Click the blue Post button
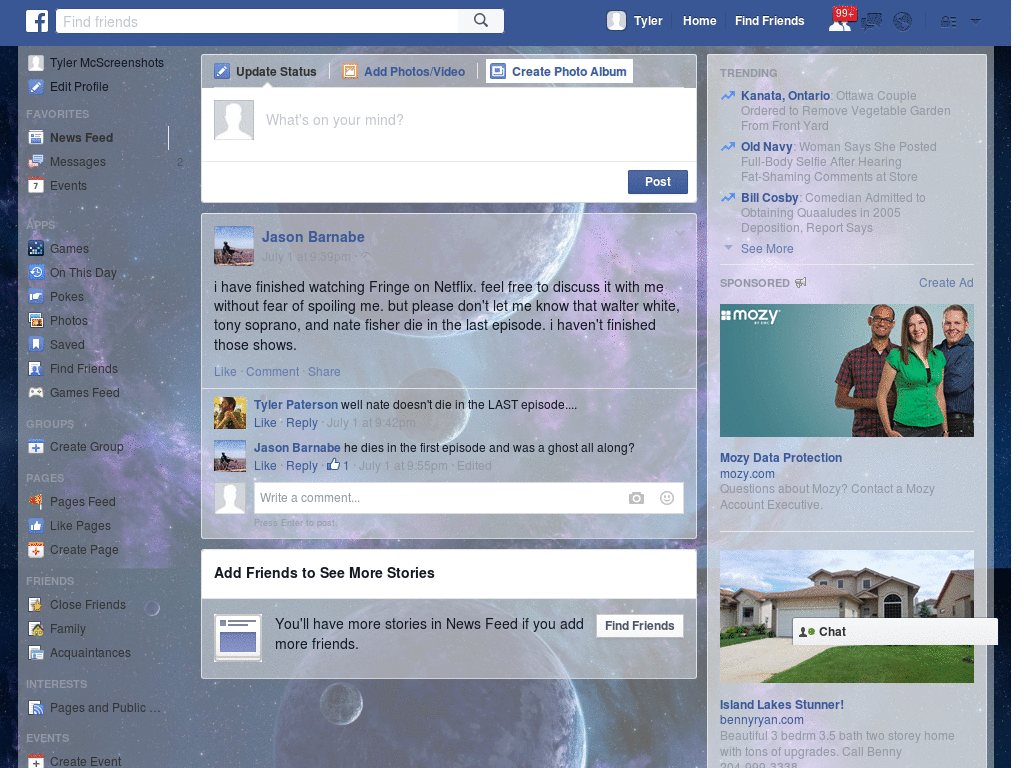 click(x=658, y=182)
